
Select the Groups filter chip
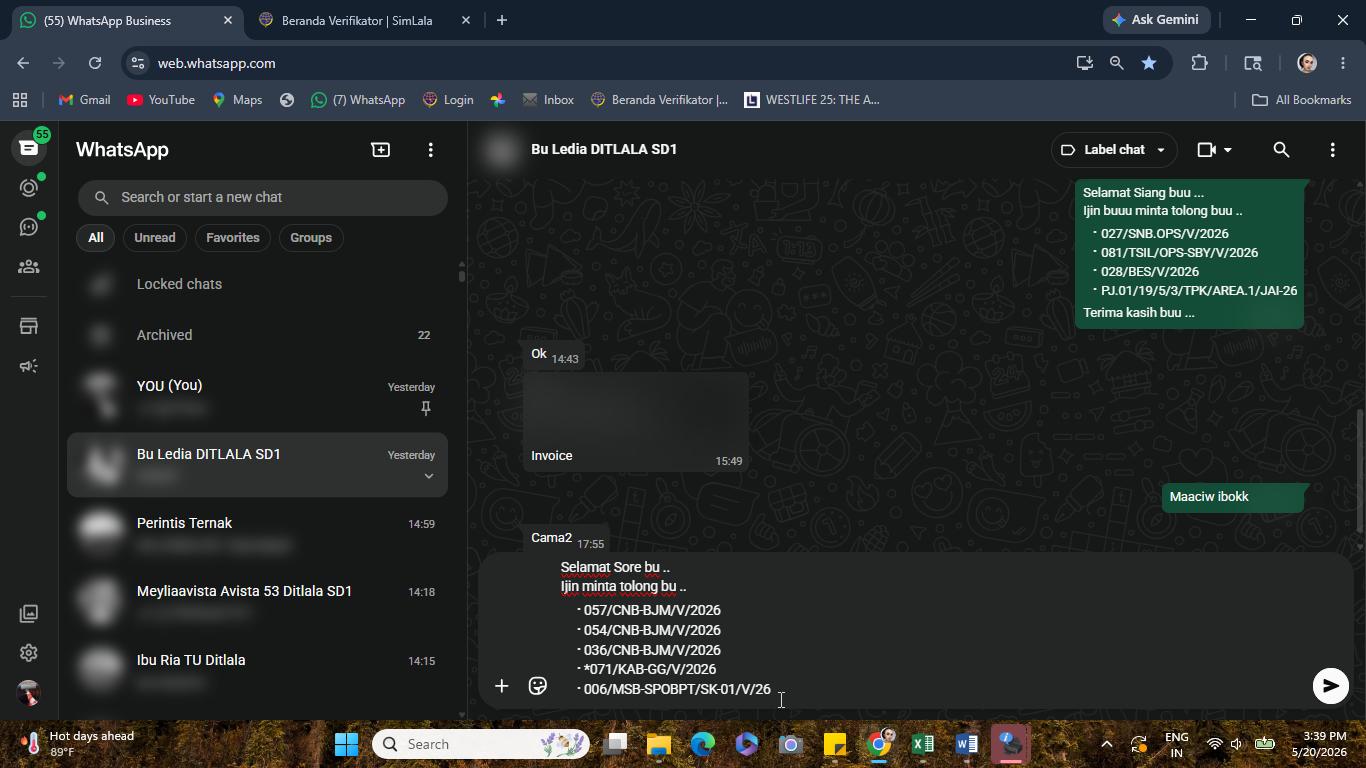tap(311, 238)
